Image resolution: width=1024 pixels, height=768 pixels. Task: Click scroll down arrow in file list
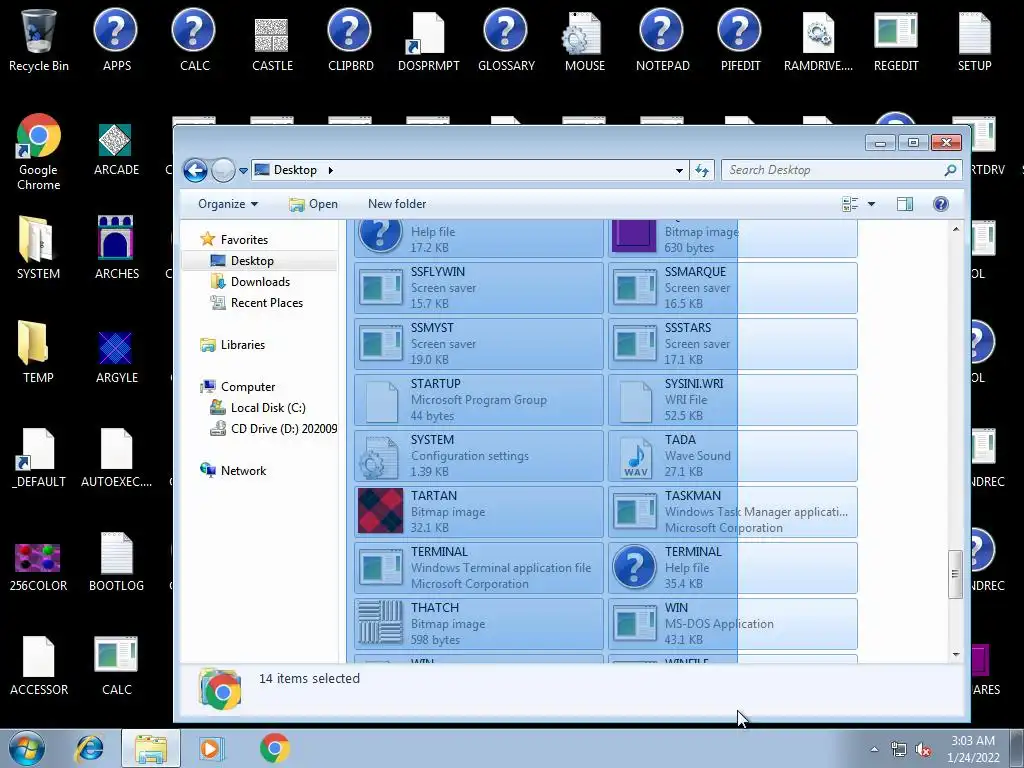(x=955, y=654)
